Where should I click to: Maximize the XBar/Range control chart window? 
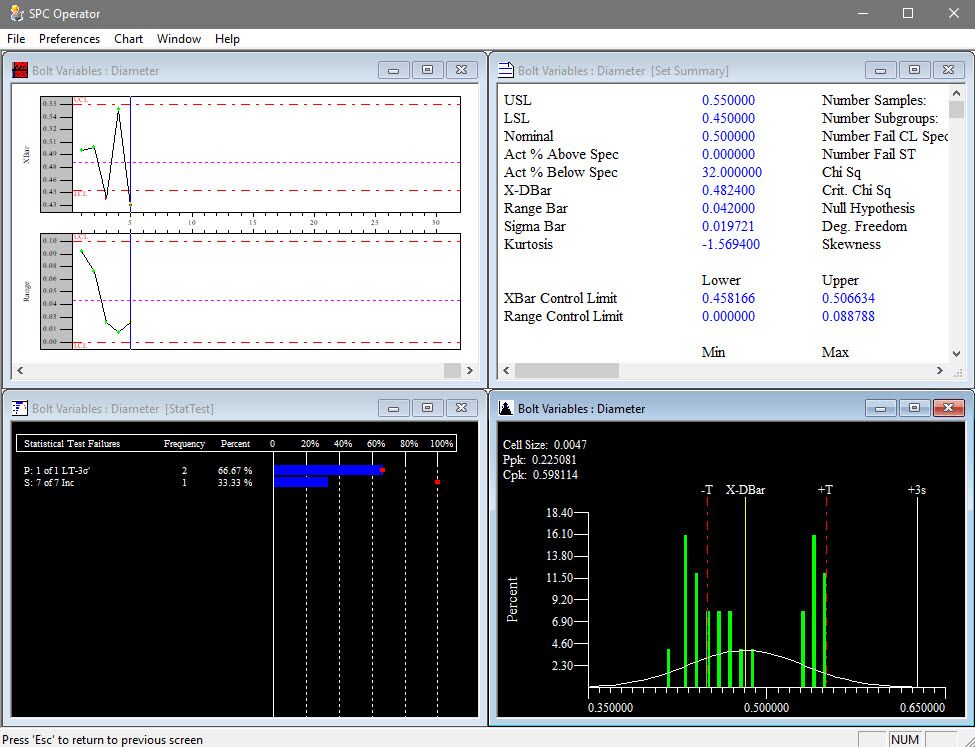coord(427,70)
